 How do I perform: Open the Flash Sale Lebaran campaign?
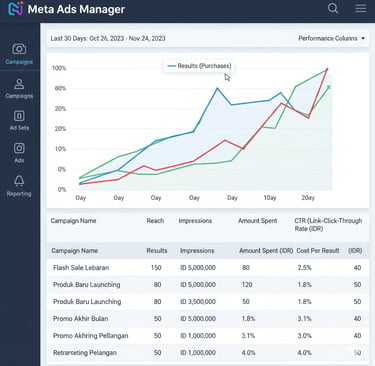pos(81,268)
